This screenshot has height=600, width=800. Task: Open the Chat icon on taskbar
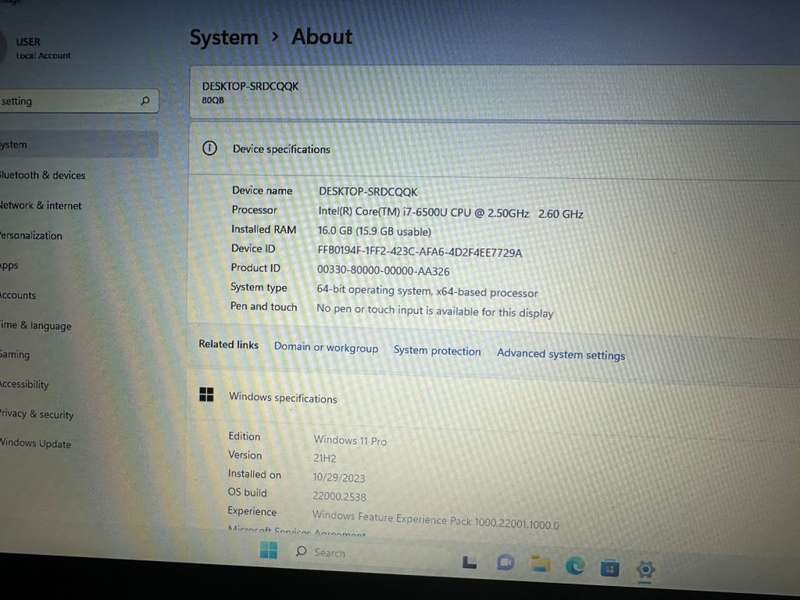pos(505,562)
